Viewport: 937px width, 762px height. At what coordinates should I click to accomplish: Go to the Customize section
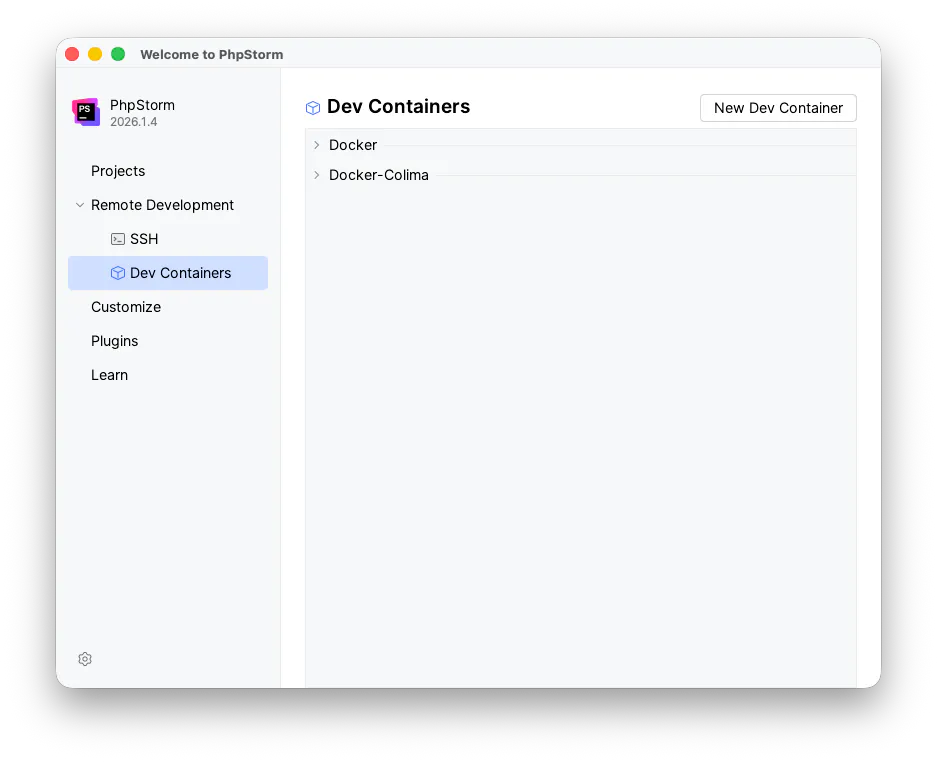click(x=125, y=307)
